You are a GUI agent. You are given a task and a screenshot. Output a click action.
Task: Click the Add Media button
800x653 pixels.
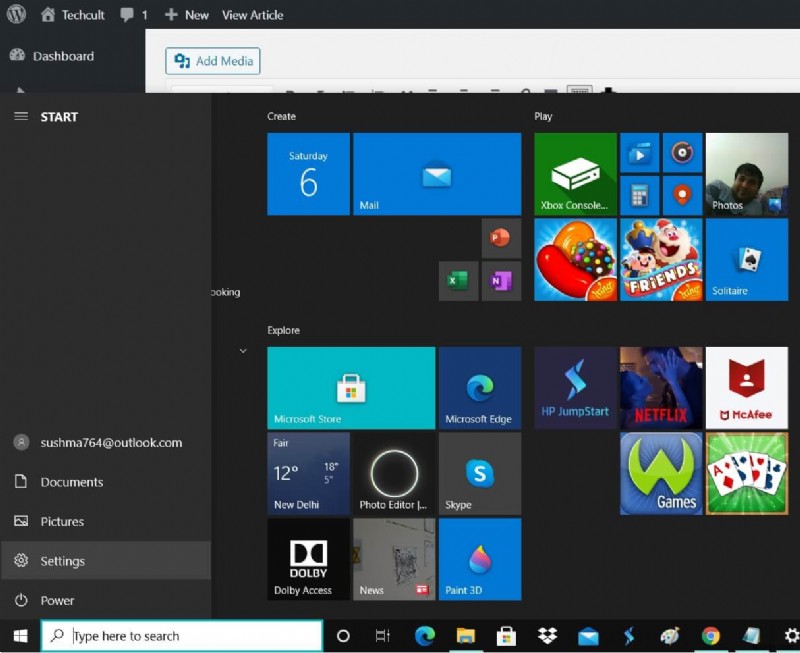[x=212, y=61]
